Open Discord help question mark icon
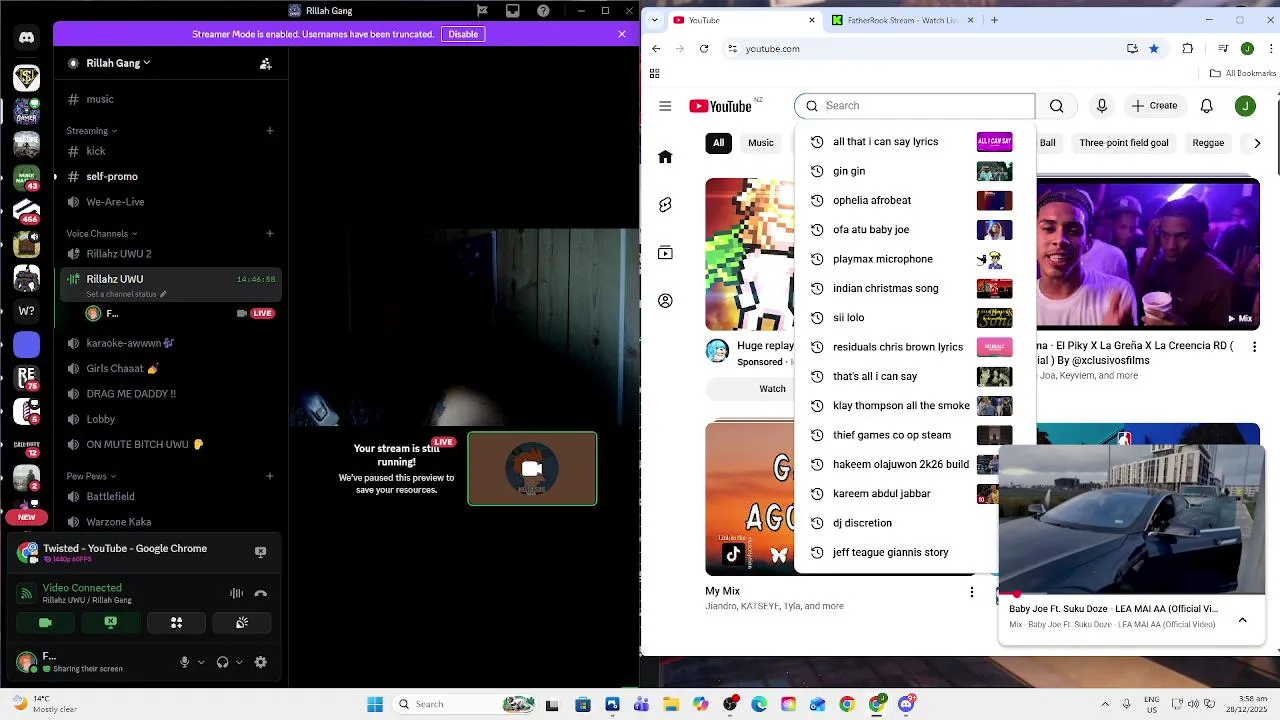The width and height of the screenshot is (1280, 720). coord(543,11)
